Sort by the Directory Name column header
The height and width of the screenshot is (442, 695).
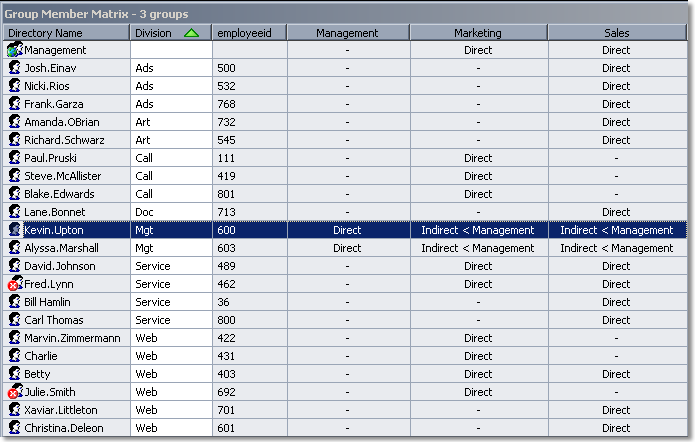65,33
